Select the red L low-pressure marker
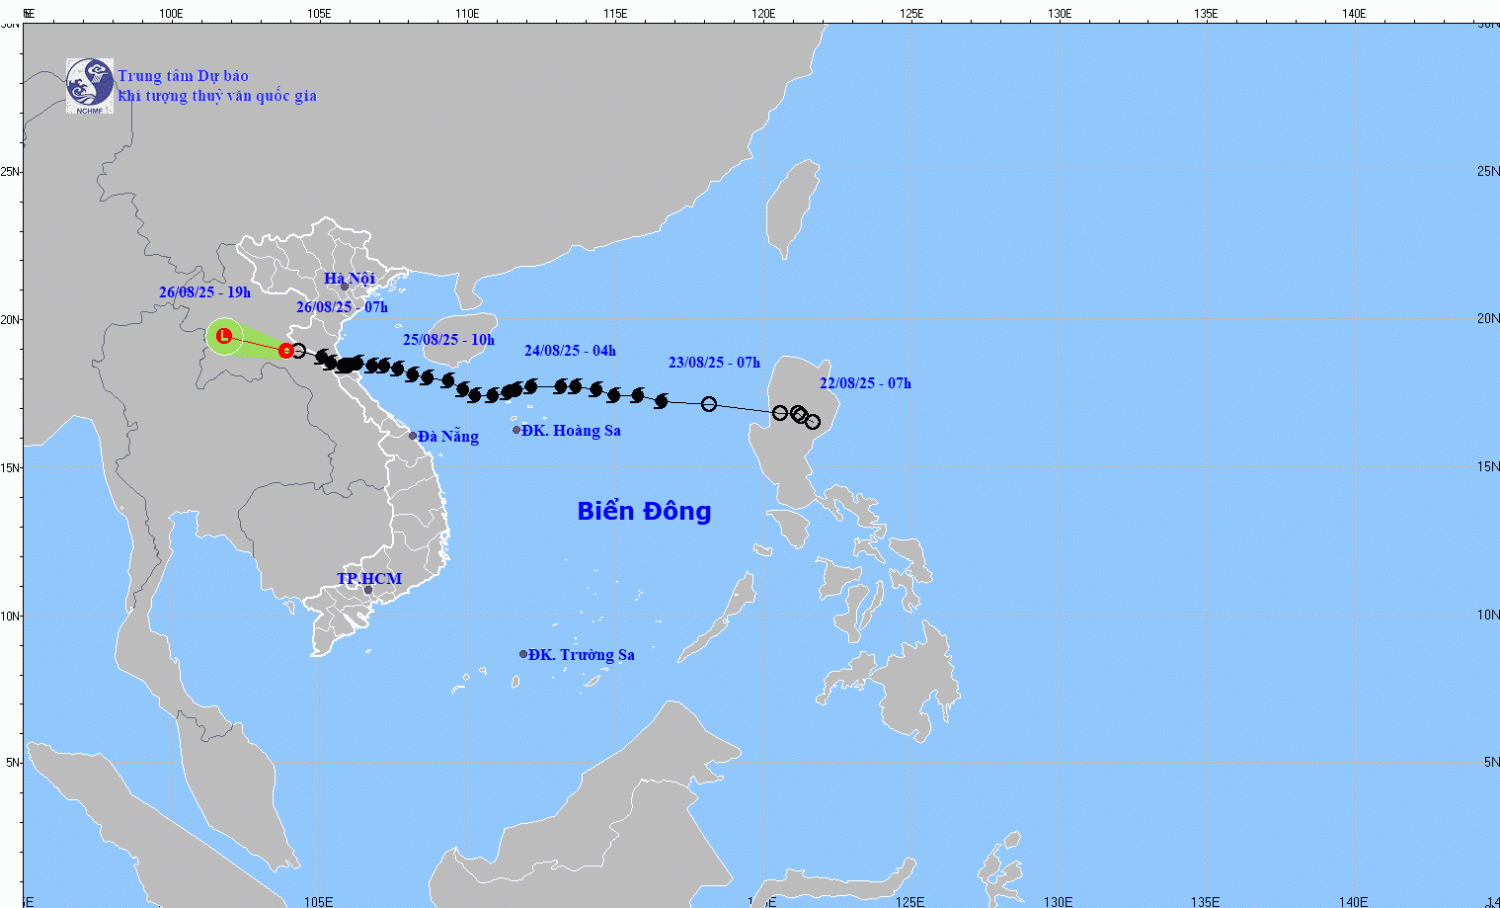This screenshot has height=908, width=1500. coord(224,336)
